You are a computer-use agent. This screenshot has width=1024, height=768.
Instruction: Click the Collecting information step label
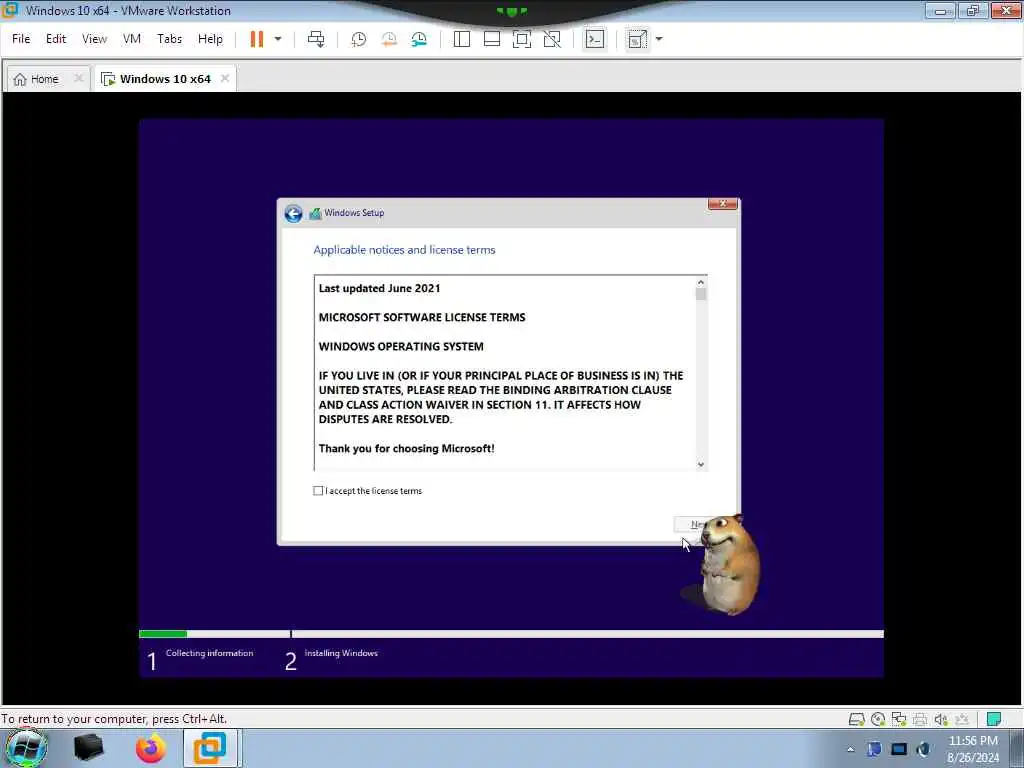point(209,653)
